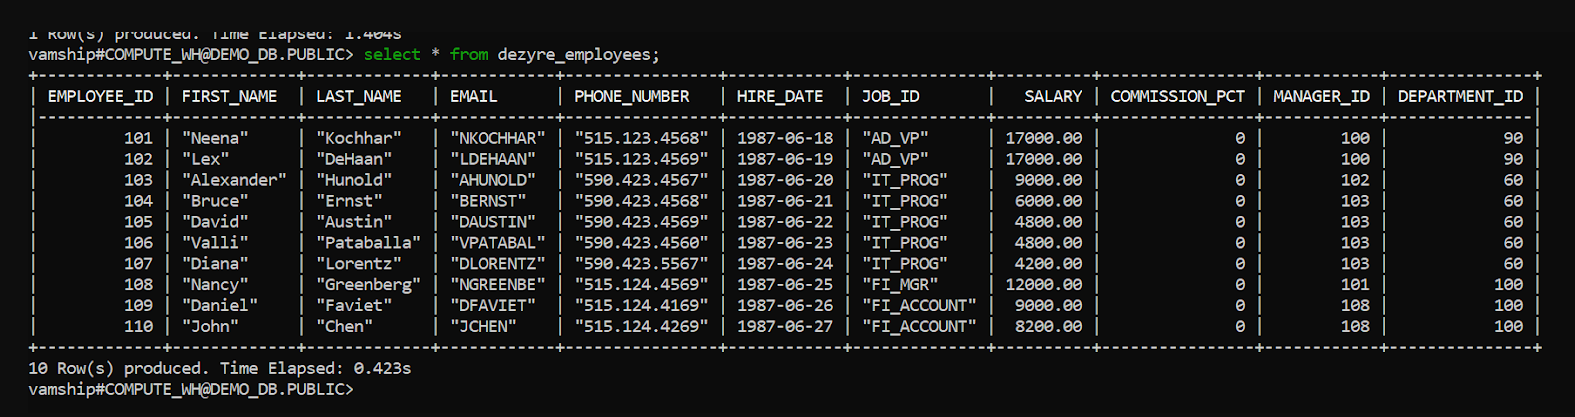Viewport: 1575px width, 417px height.
Task: Click the "NGREENBE" email value
Action: (x=498, y=284)
